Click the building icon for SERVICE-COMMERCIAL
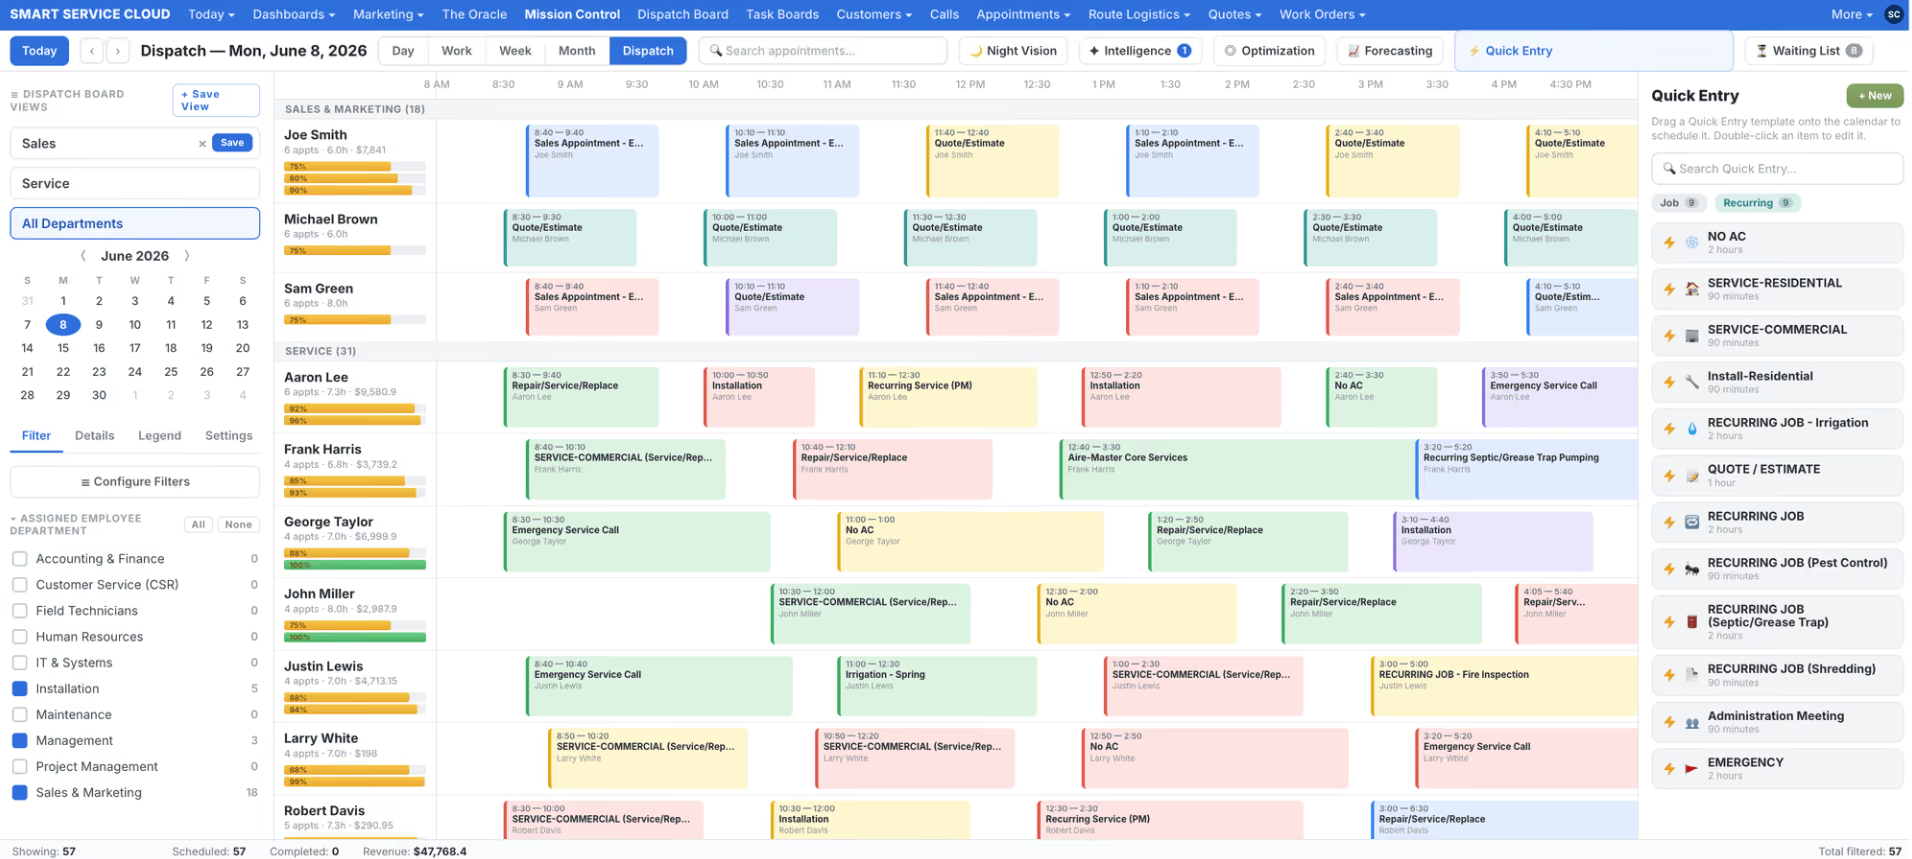Screen dimensions: 1912x859 pyautogui.click(x=1692, y=336)
